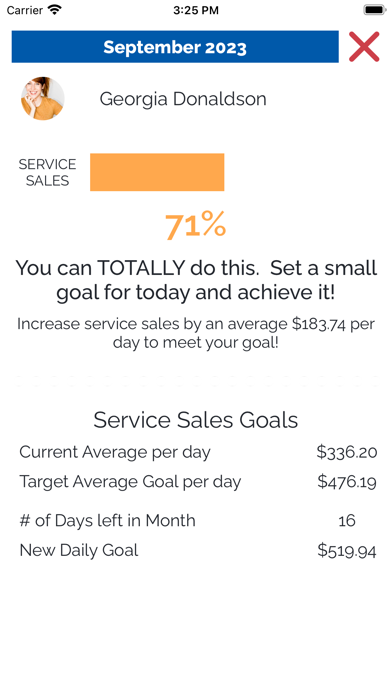Select the New Daily Goal row
The height and width of the screenshot is (696, 392).
click(198, 550)
